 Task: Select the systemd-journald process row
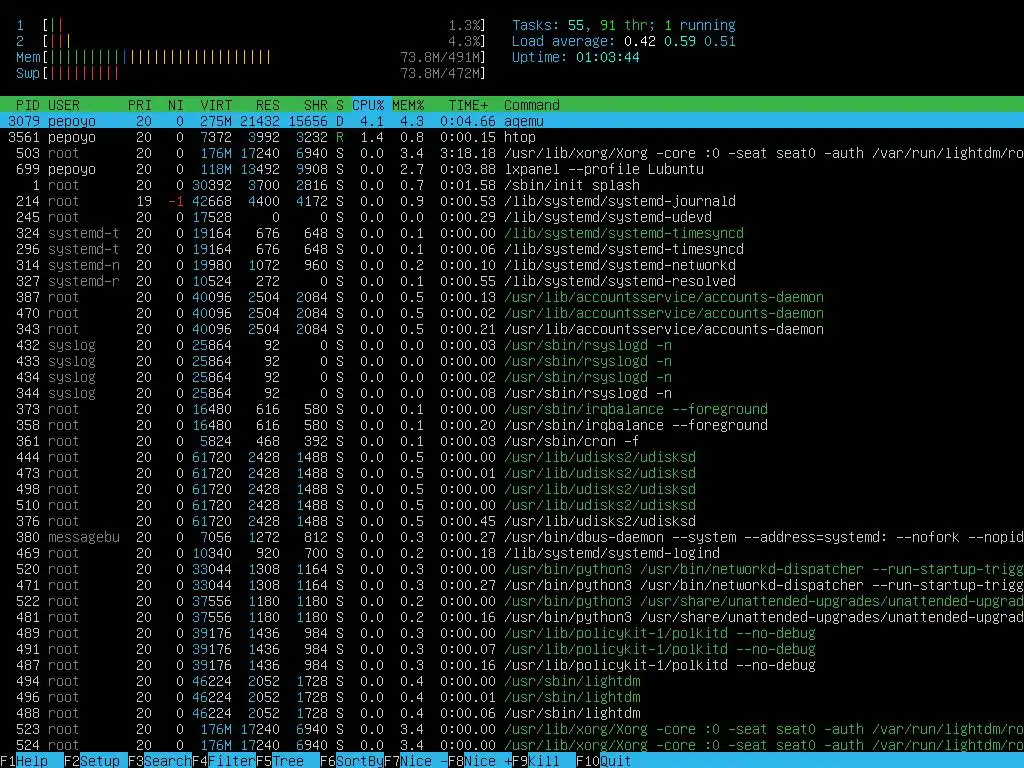tap(512, 201)
